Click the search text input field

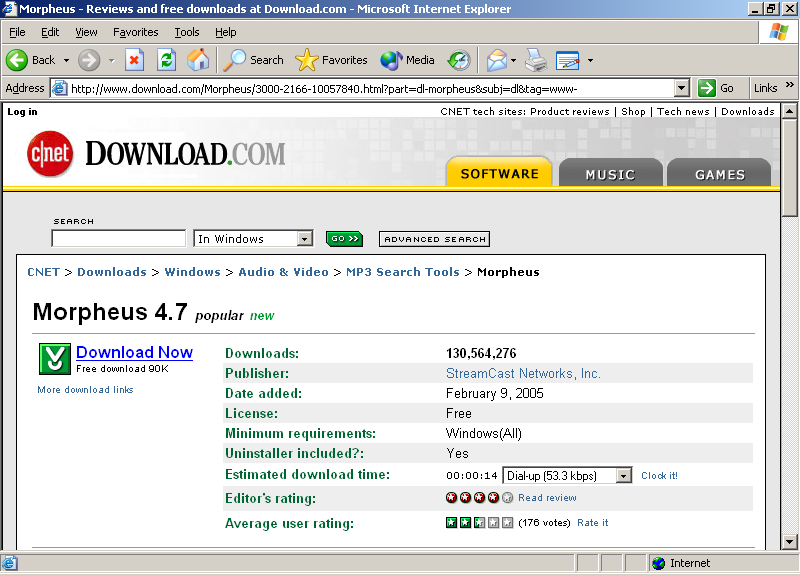118,238
